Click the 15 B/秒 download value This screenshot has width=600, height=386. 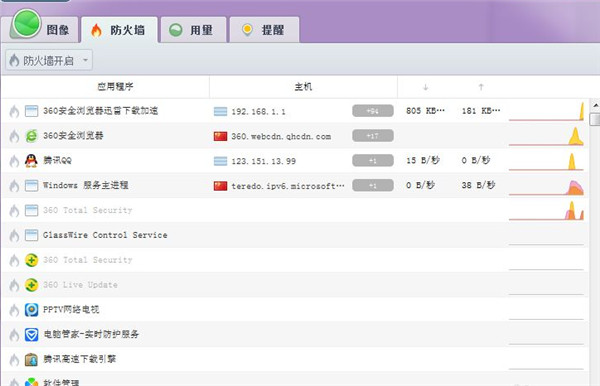click(x=423, y=161)
